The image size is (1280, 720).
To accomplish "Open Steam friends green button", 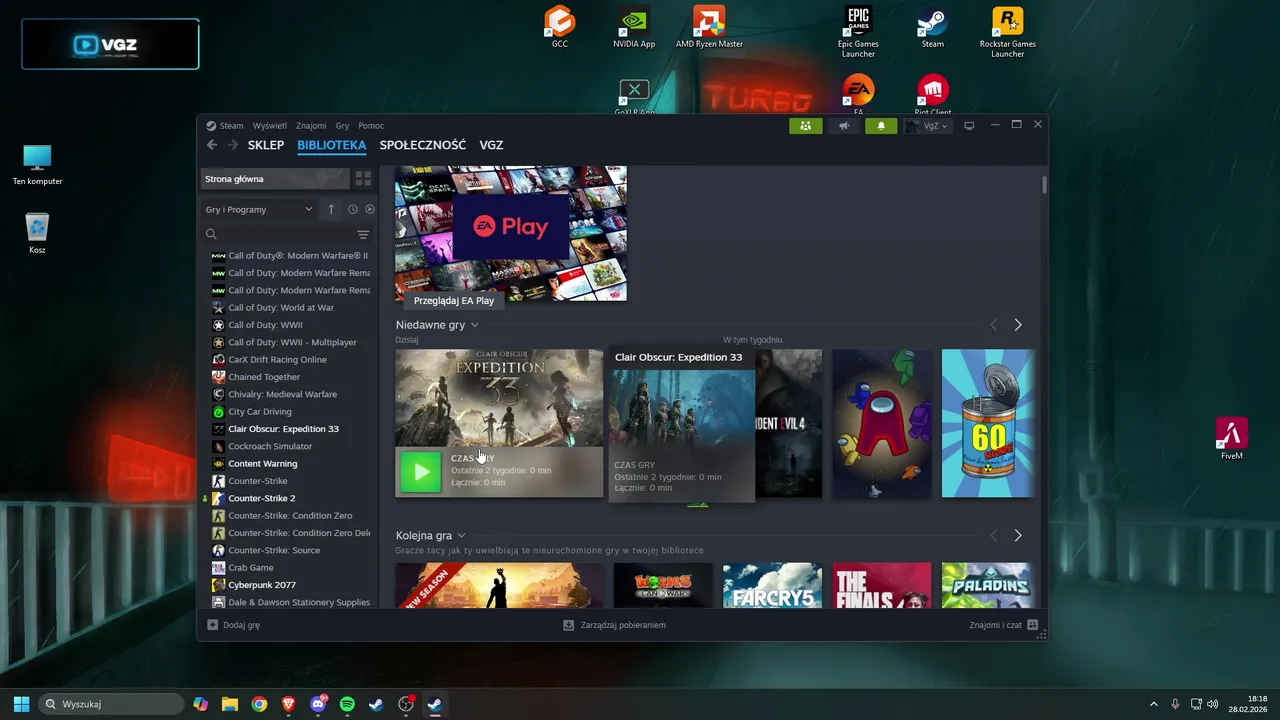I will click(x=805, y=126).
